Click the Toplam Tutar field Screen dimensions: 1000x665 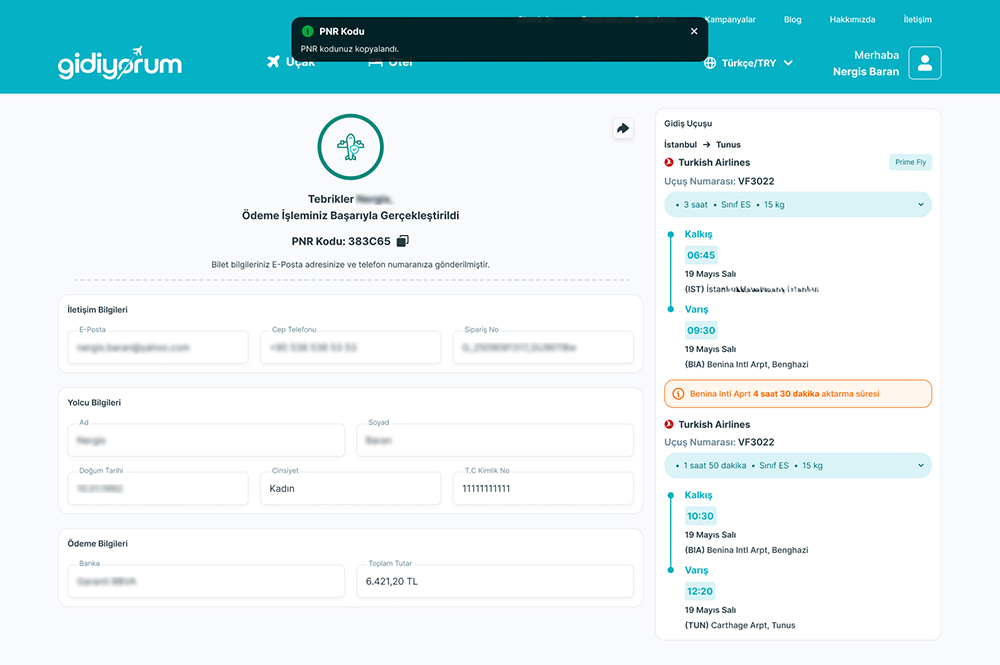(x=495, y=581)
